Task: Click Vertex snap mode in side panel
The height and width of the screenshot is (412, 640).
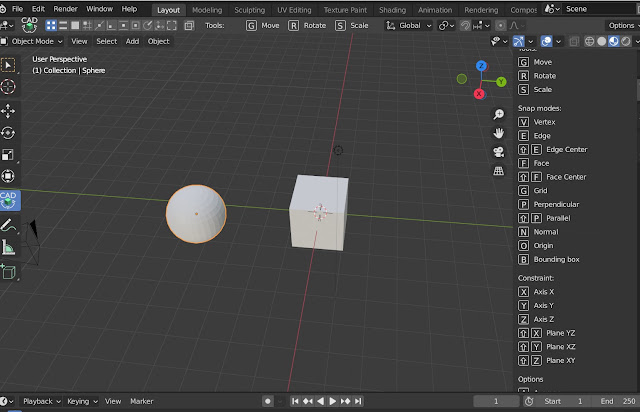Action: click(x=537, y=122)
